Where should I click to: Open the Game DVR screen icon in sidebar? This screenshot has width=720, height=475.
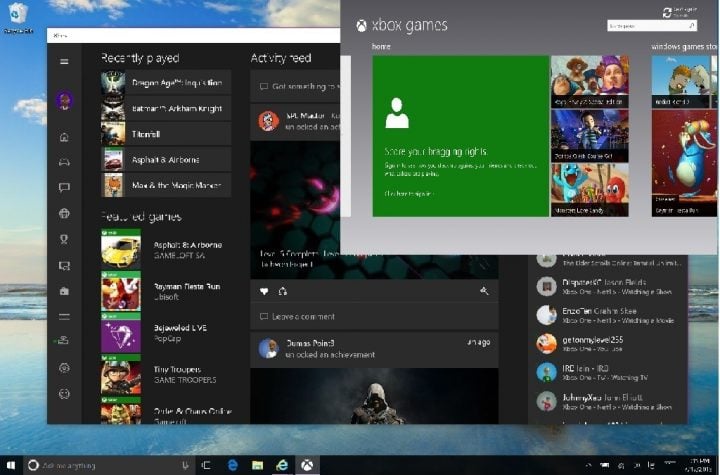click(64, 266)
